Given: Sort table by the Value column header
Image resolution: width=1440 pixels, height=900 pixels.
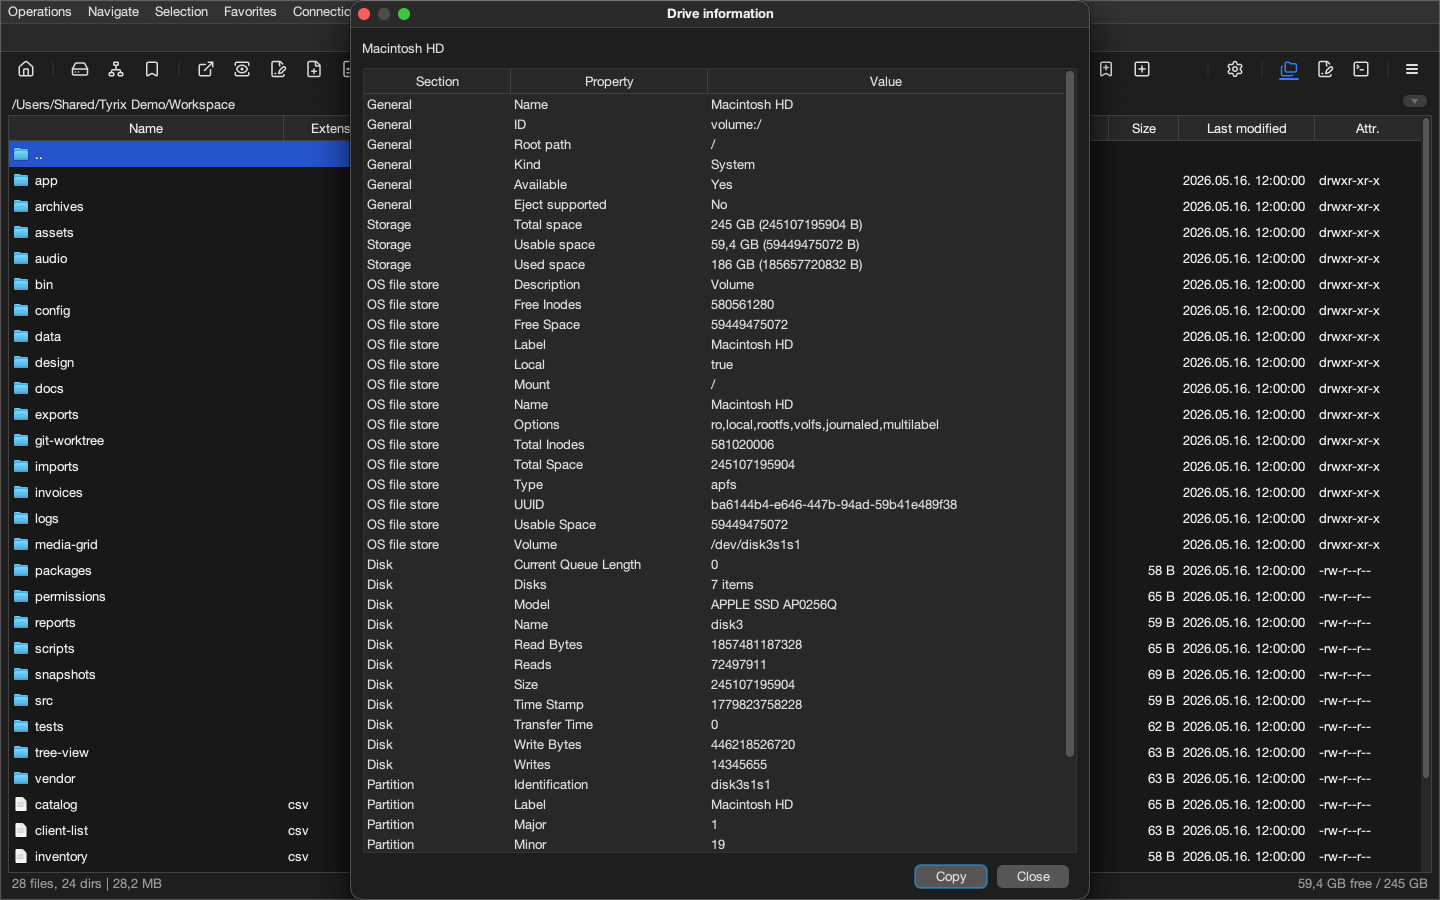Looking at the screenshot, I should pos(885,82).
